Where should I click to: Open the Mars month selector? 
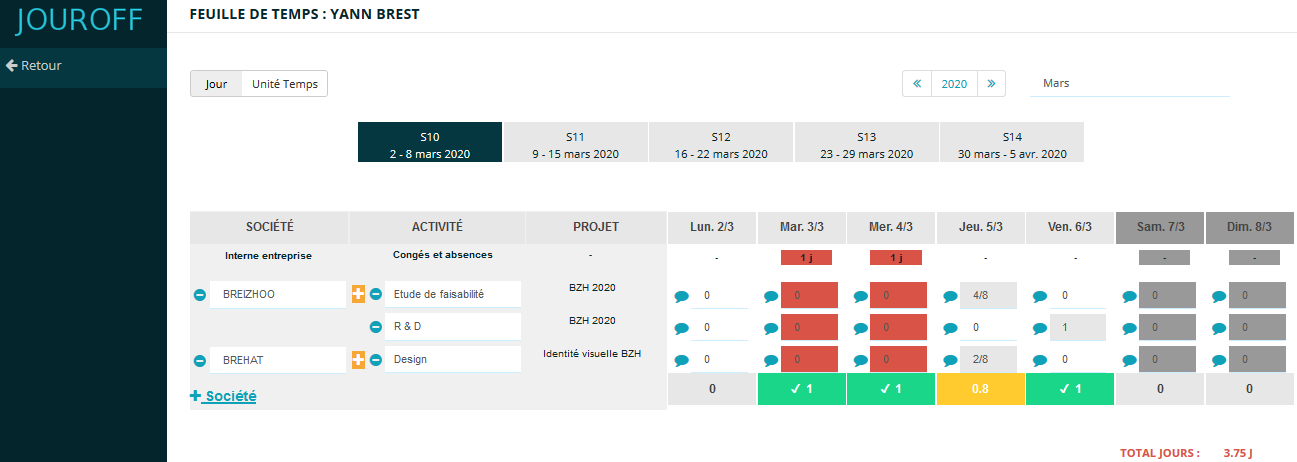point(1129,84)
